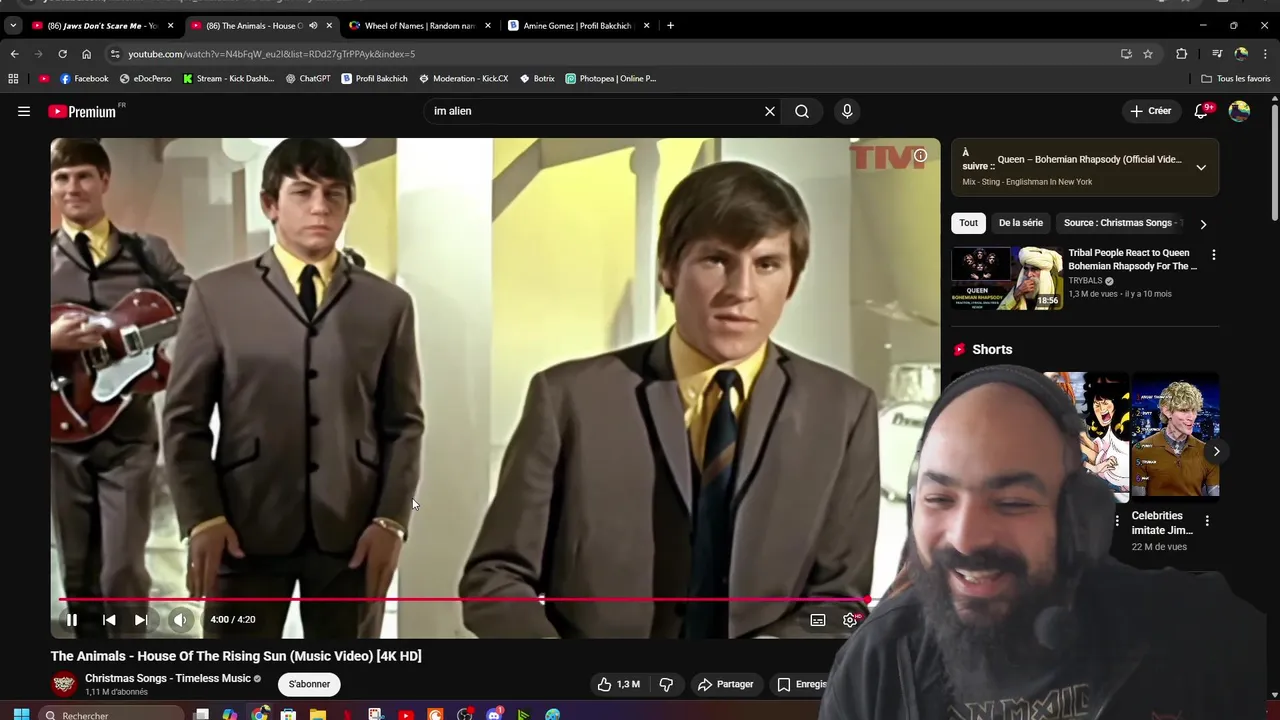Toggle subtitles on the video player
This screenshot has height=720, width=1280.
(x=818, y=620)
